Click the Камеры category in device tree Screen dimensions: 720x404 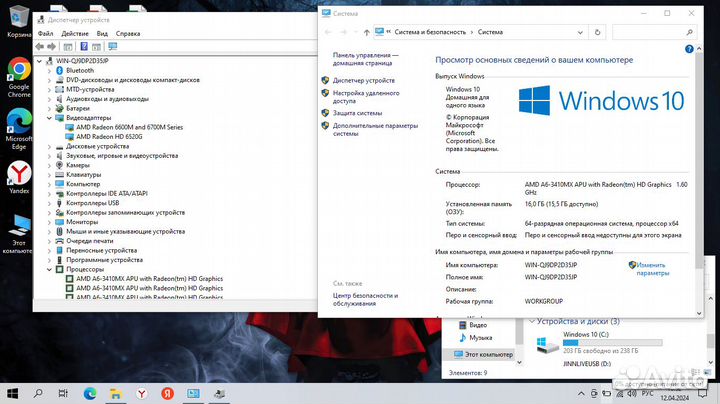pos(78,165)
